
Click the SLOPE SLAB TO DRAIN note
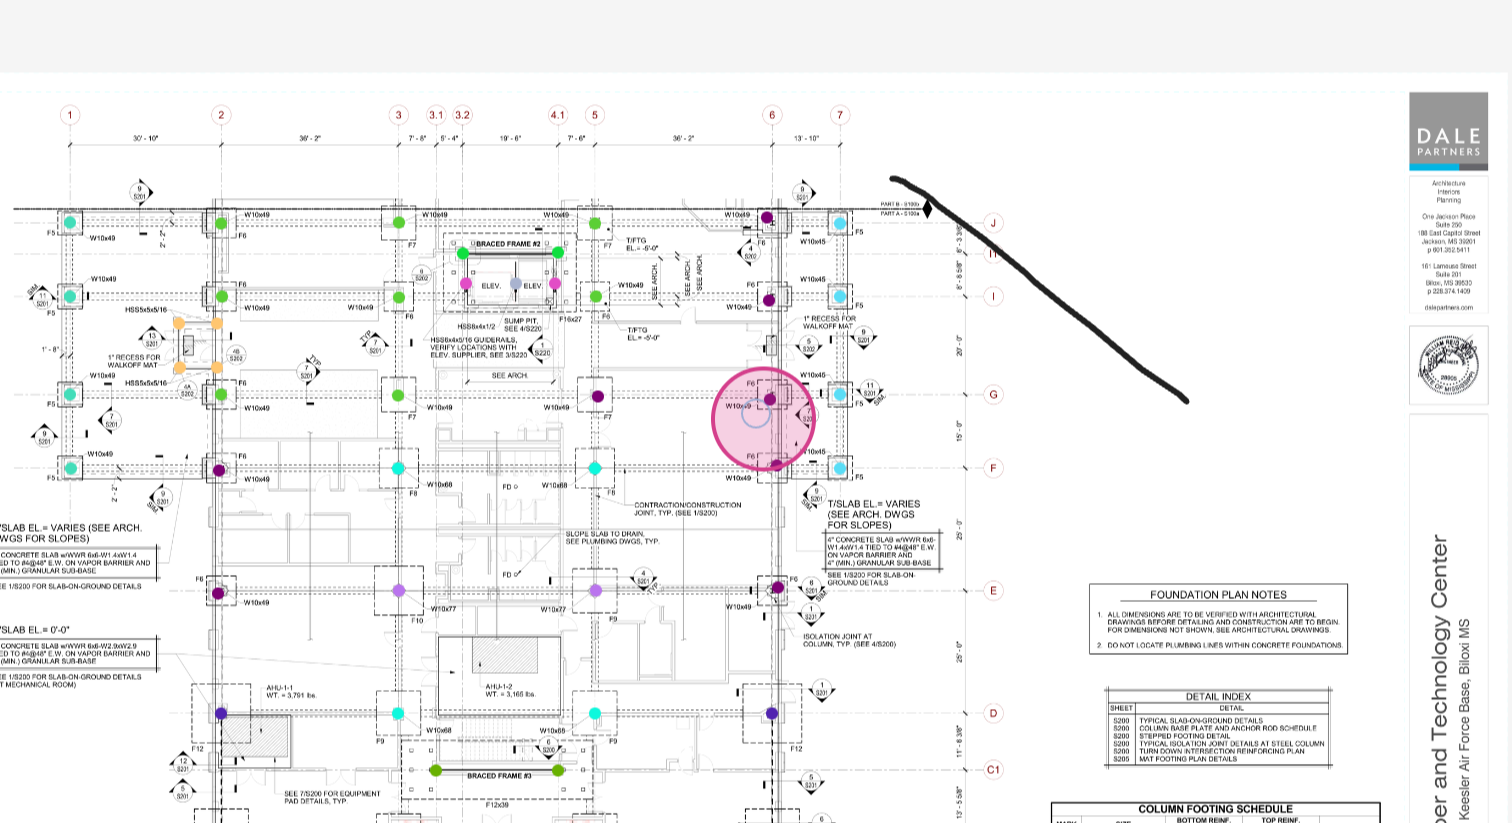613,538
